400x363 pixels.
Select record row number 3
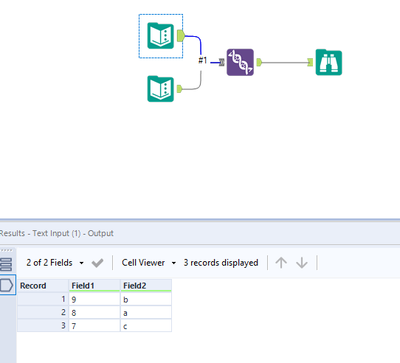[43, 325]
